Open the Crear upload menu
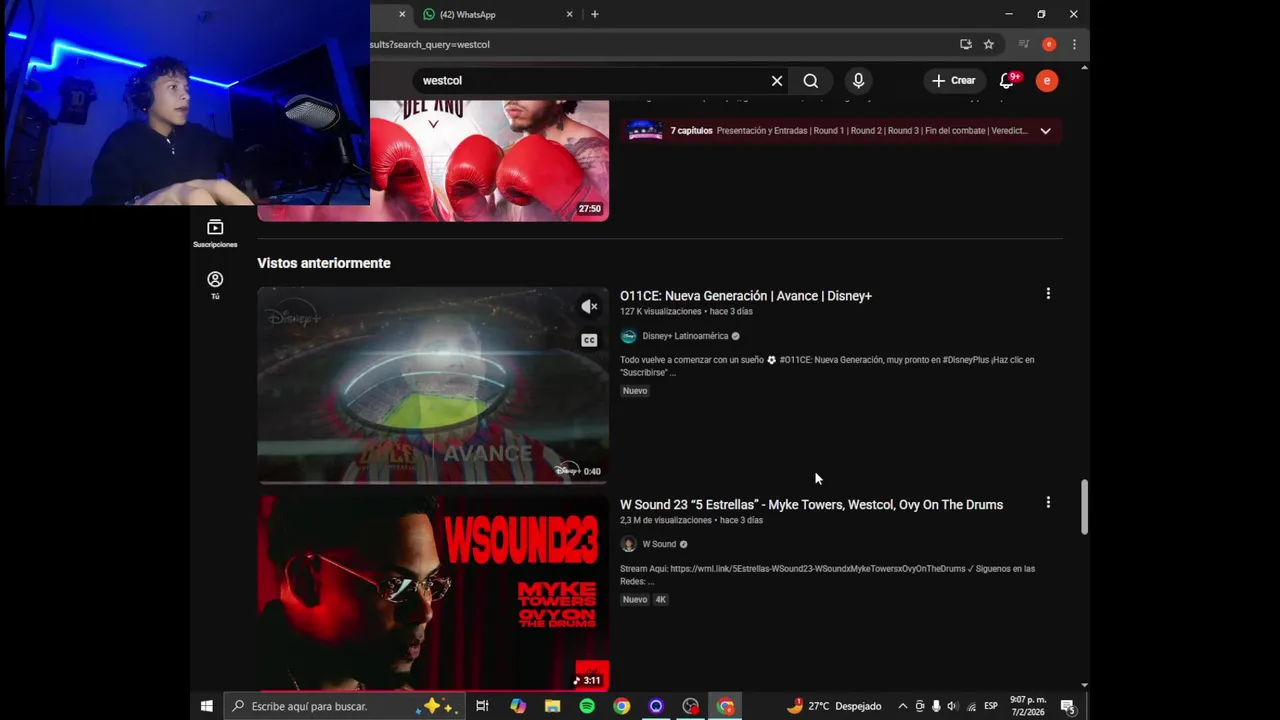1280x720 pixels. click(953, 80)
